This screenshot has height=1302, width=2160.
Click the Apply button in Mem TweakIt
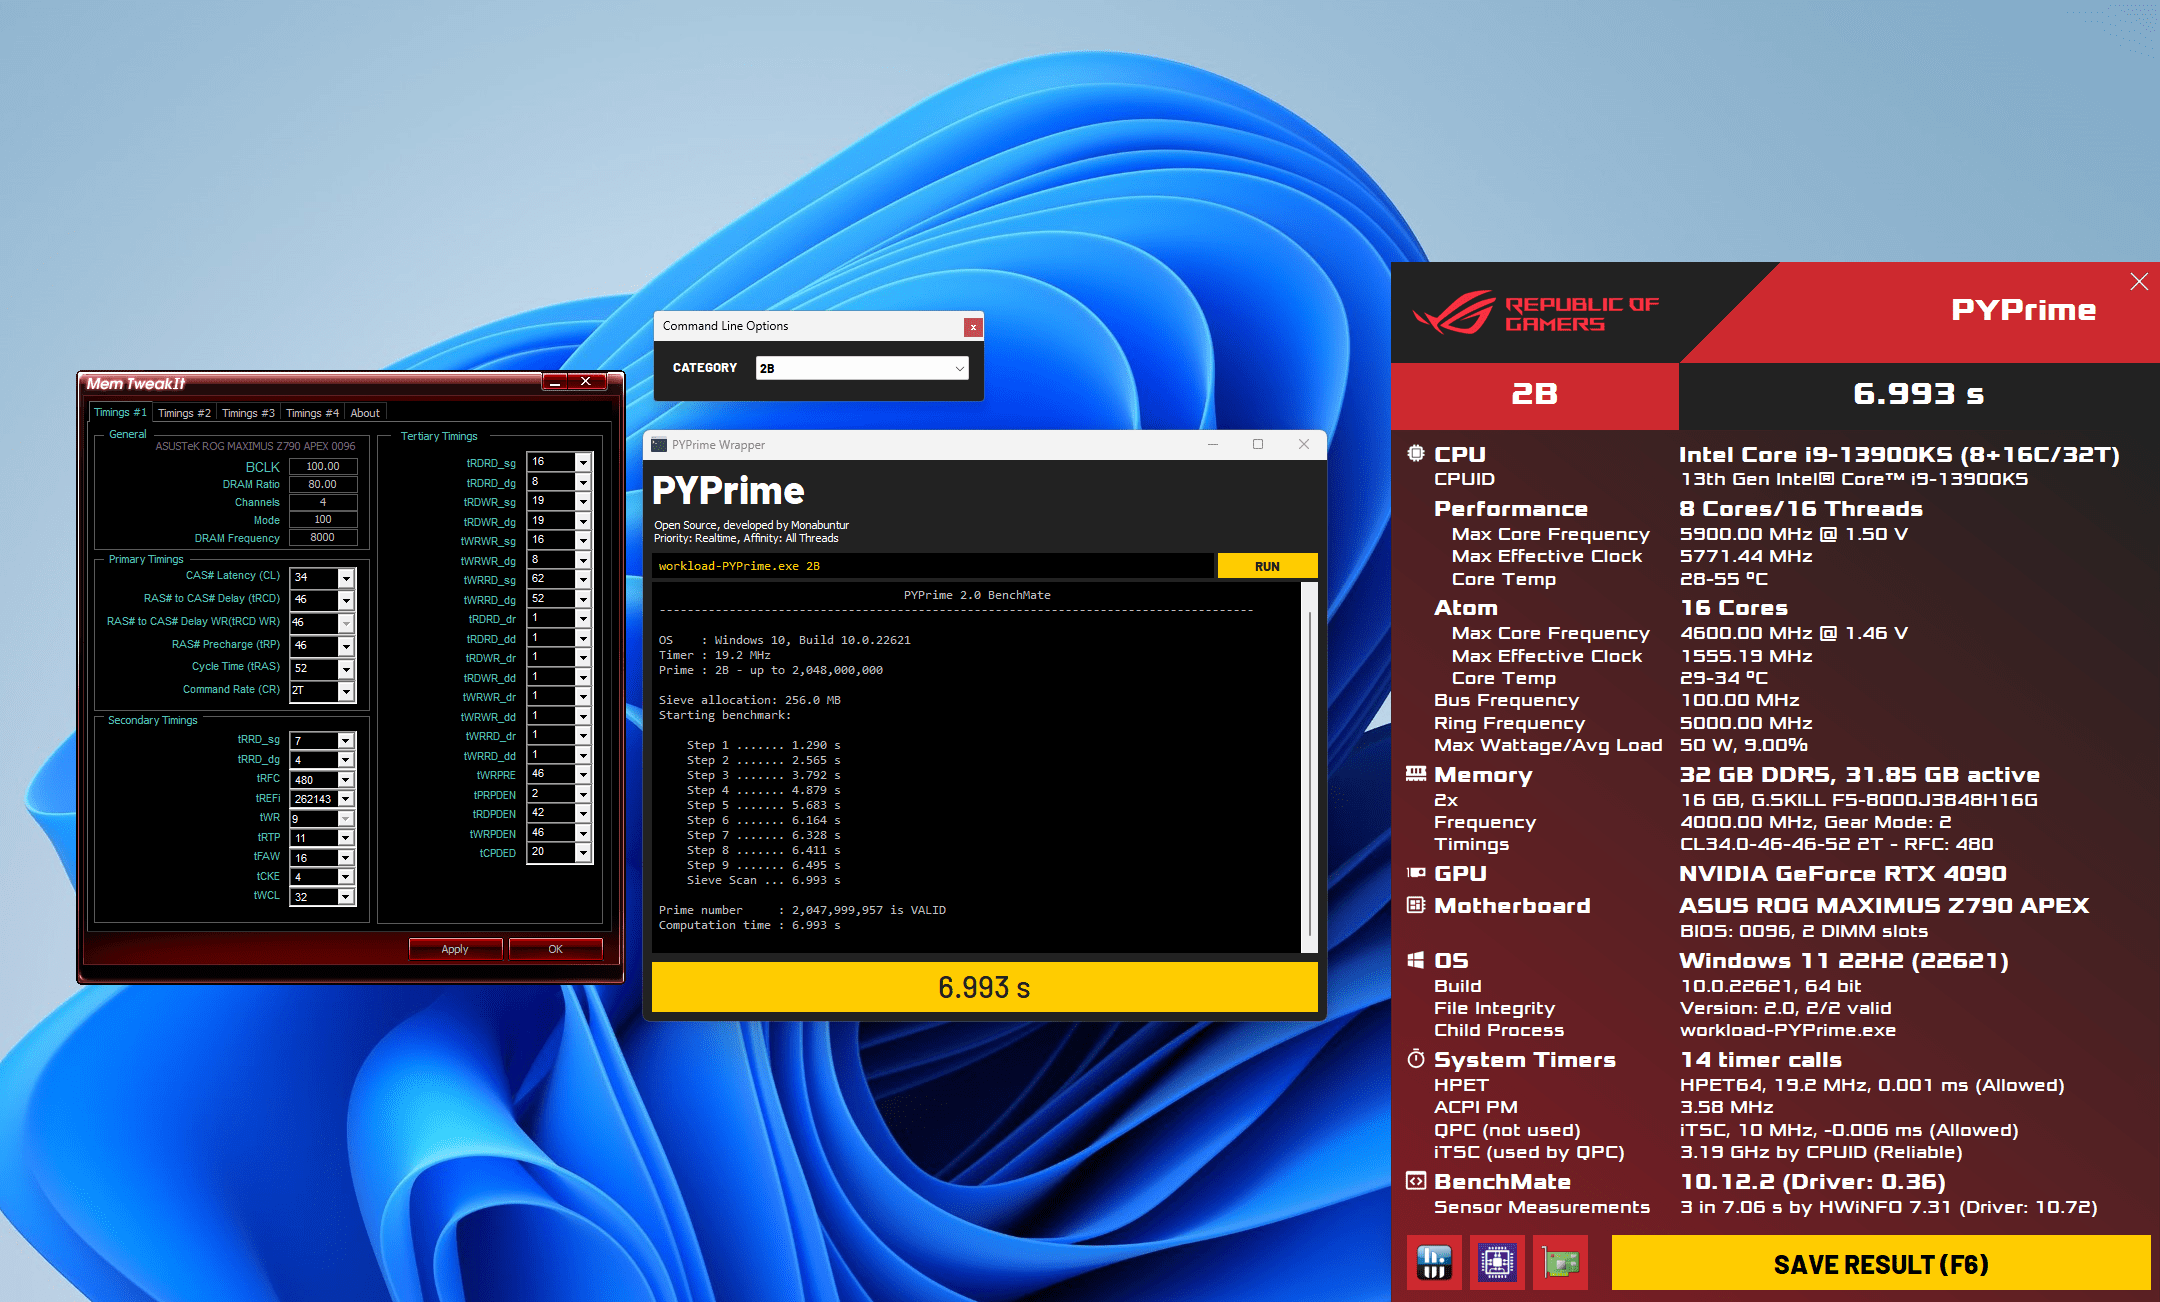pyautogui.click(x=455, y=949)
